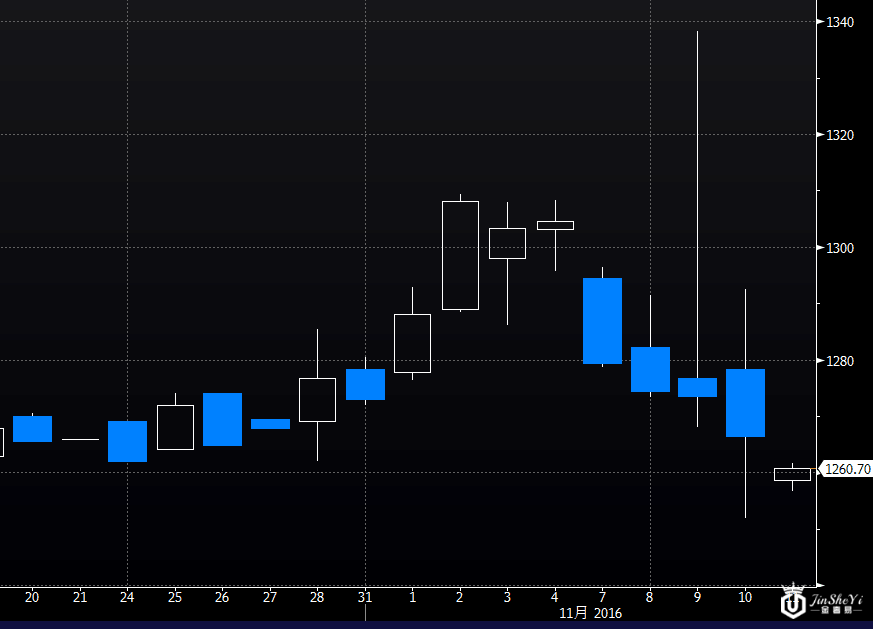The height and width of the screenshot is (629, 873).
Task: Click the blue candle body for November 10
Action: coord(745,403)
